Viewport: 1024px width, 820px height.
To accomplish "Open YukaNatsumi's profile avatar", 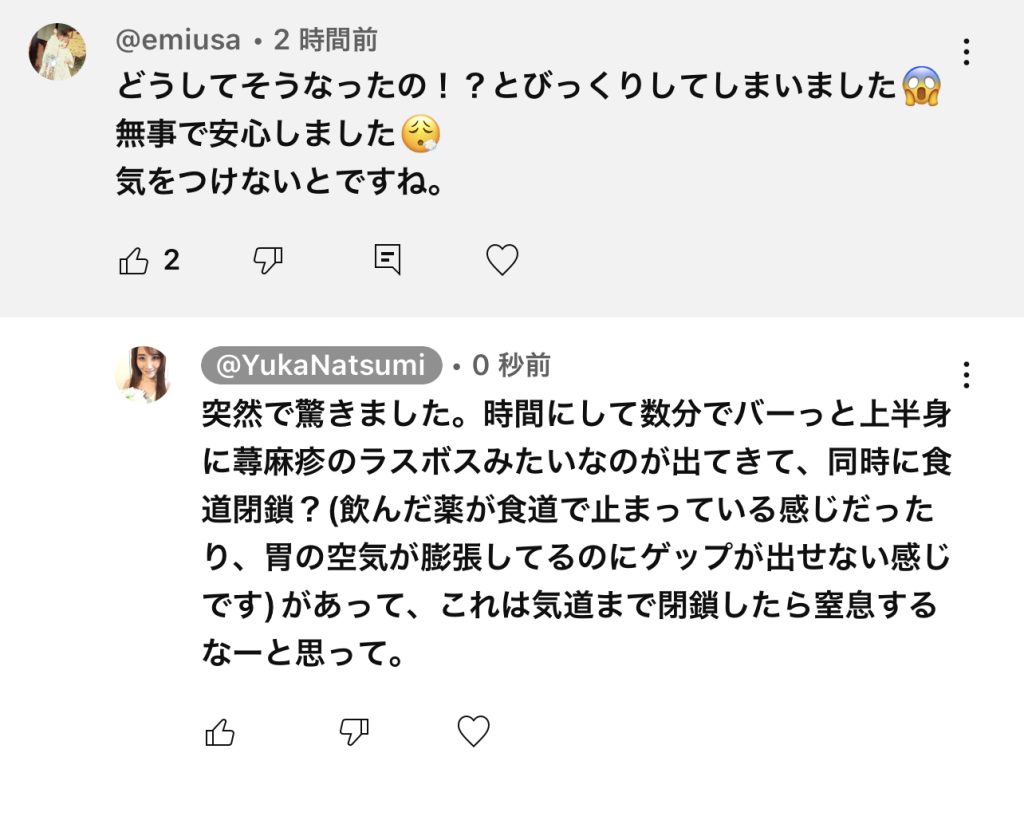I will [143, 374].
